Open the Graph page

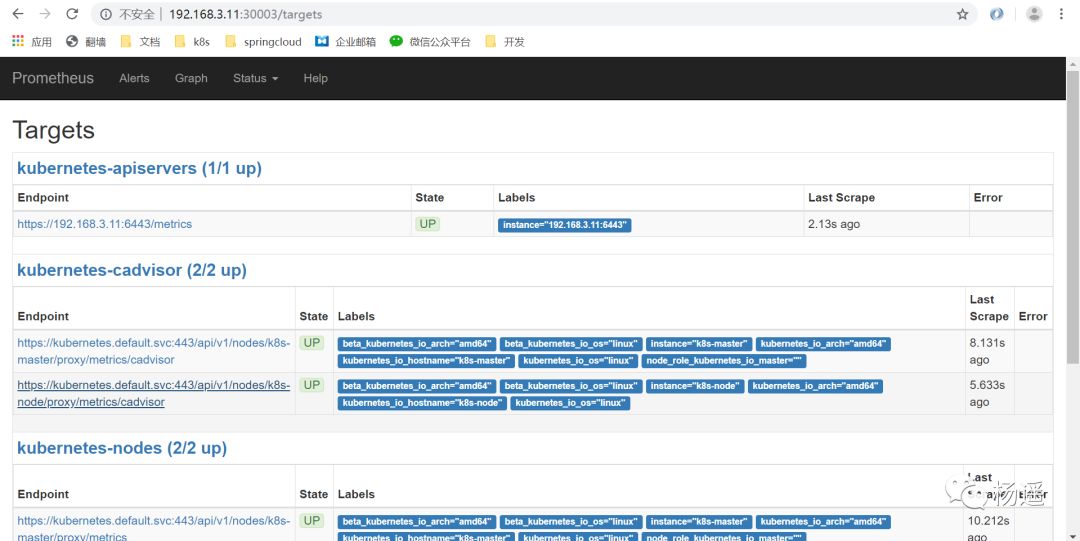[x=191, y=78]
